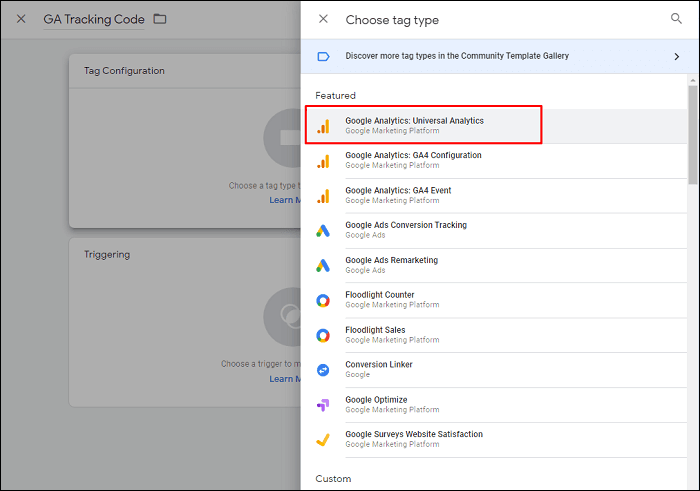The height and width of the screenshot is (491, 700).
Task: Select Google Ads Remarketing tag type
Action: click(496, 266)
